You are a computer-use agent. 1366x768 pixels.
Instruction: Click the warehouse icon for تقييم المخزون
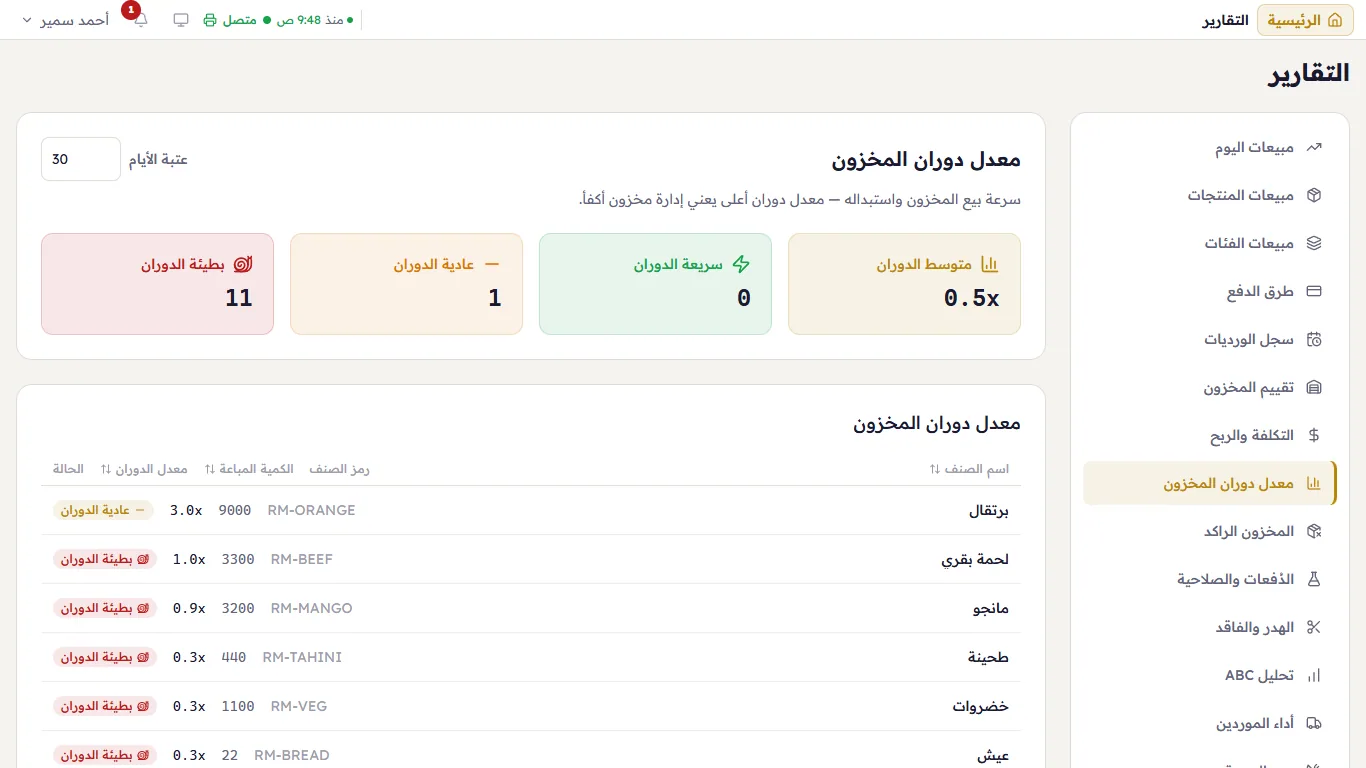[x=1314, y=388]
